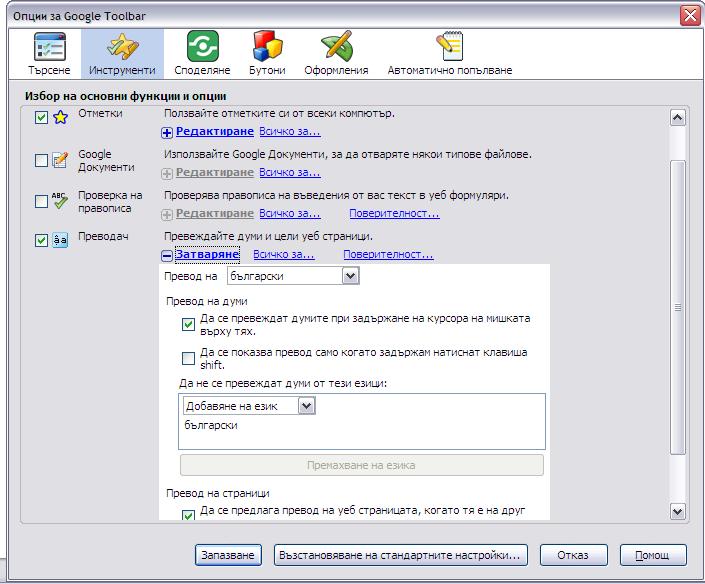The height and width of the screenshot is (584, 705).
Task: Select the Споделяне share icon
Action: tap(202, 46)
